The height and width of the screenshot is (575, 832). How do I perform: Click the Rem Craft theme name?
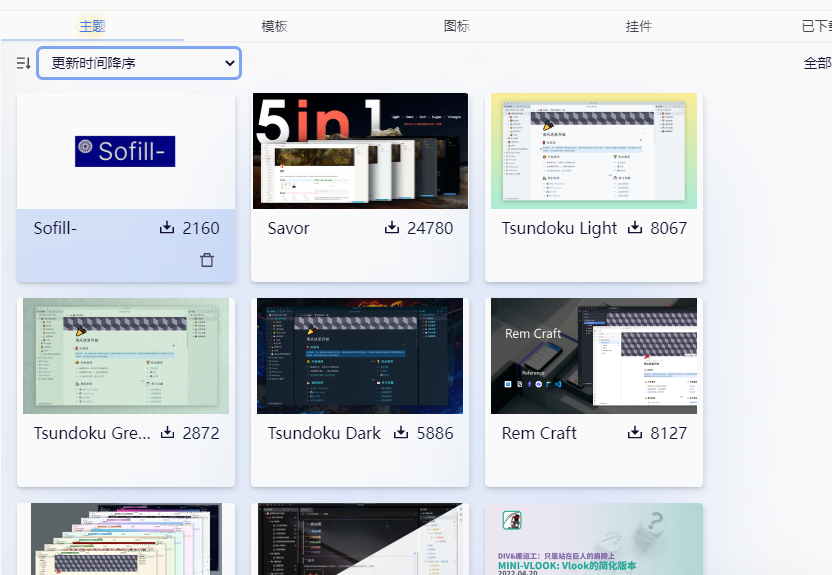coord(539,433)
